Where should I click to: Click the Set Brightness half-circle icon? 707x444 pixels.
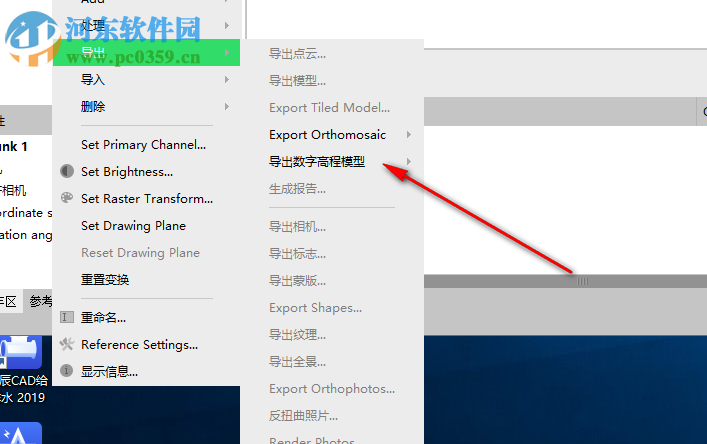coord(67,171)
